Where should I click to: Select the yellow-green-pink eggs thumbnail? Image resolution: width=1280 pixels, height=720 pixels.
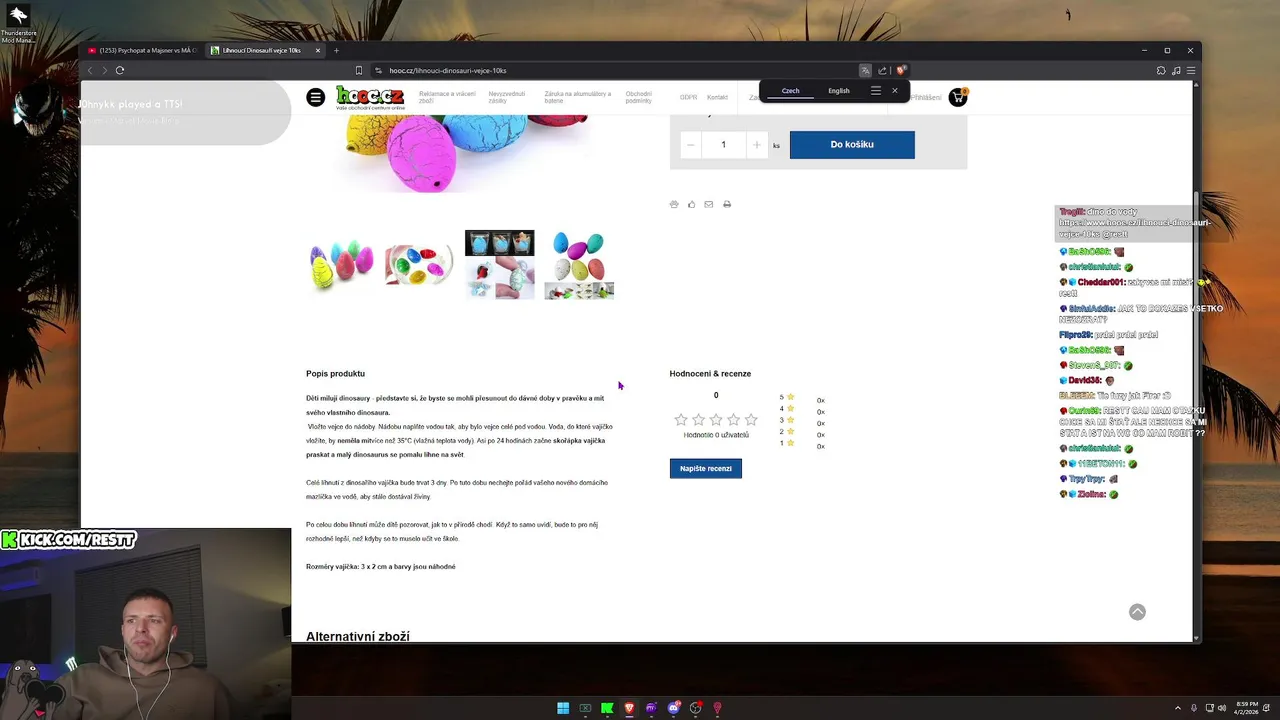click(x=340, y=265)
